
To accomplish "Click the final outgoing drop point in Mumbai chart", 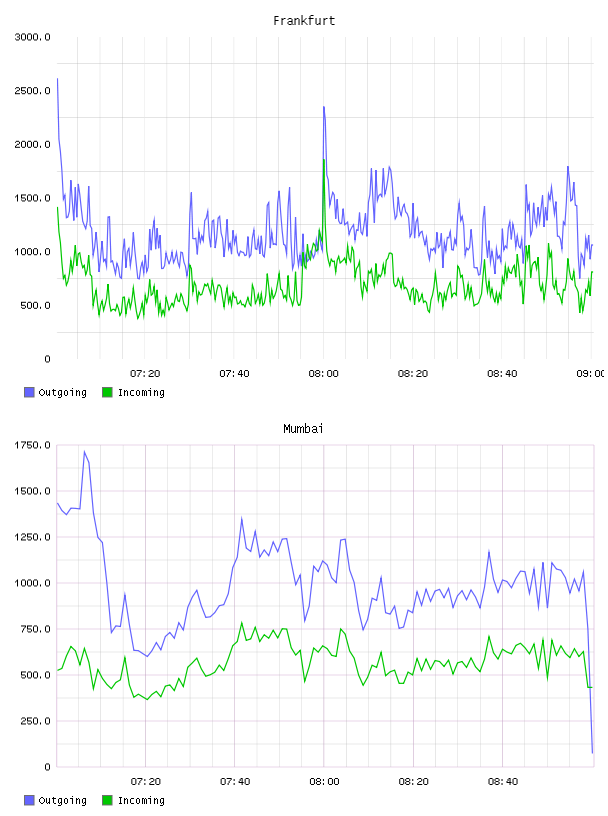I will [592, 753].
